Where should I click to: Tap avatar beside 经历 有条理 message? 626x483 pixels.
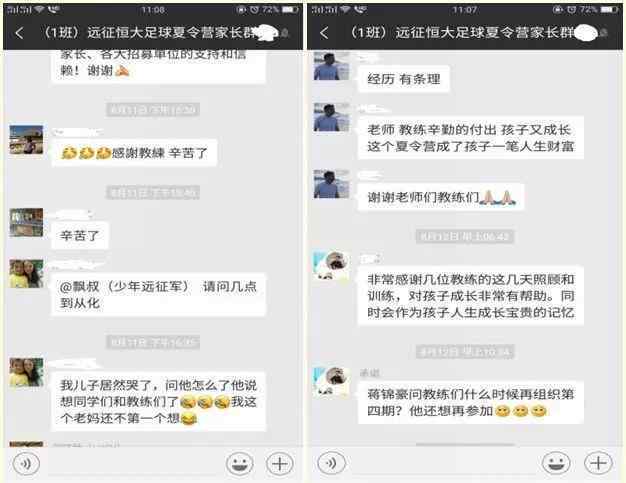point(331,66)
